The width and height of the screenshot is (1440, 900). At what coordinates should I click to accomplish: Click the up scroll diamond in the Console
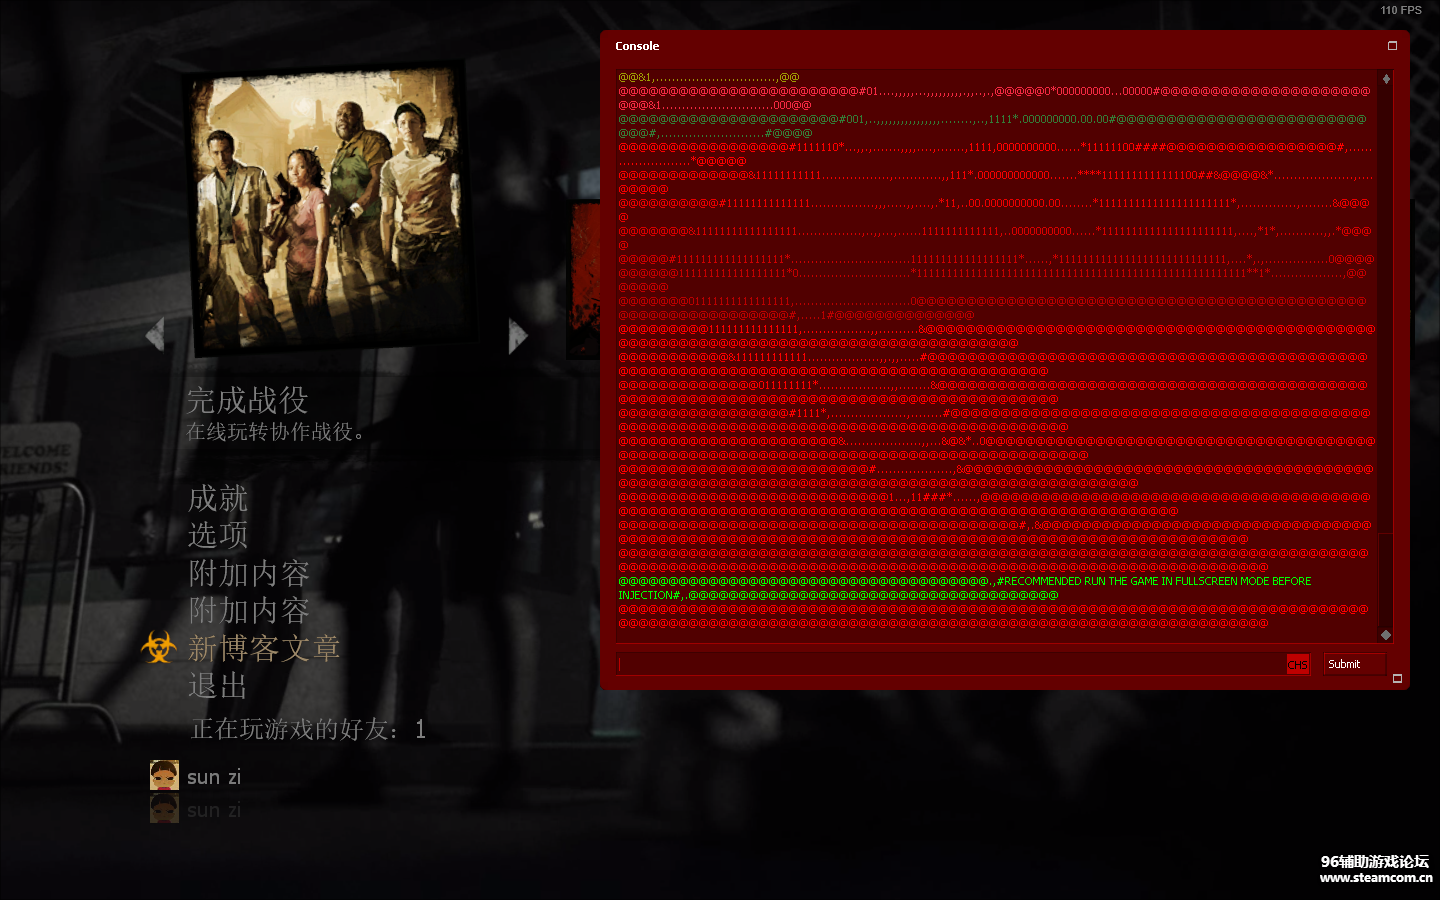(1386, 78)
